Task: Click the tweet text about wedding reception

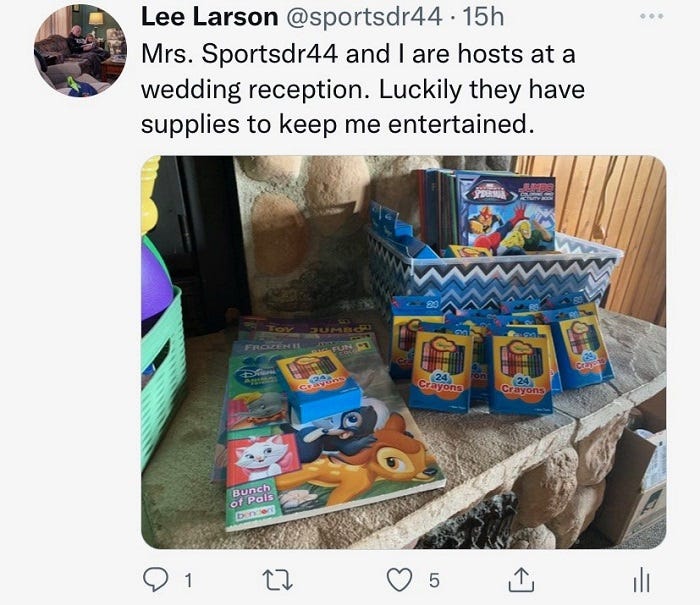Action: [362, 89]
